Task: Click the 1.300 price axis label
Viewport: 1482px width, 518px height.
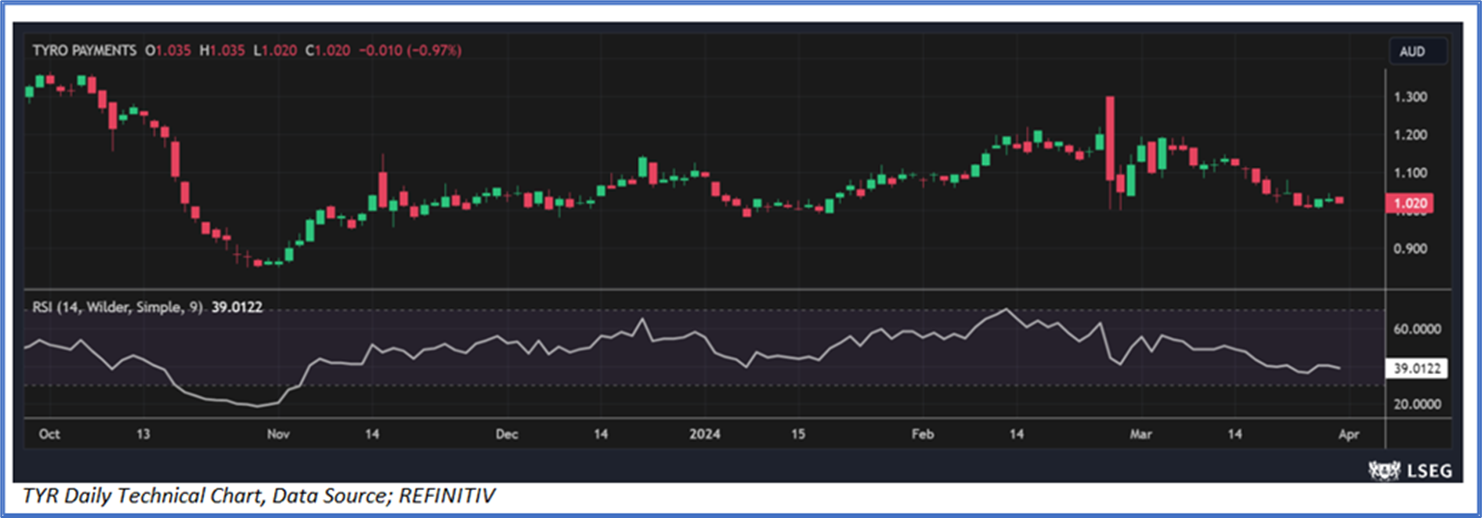Action: coord(1409,97)
